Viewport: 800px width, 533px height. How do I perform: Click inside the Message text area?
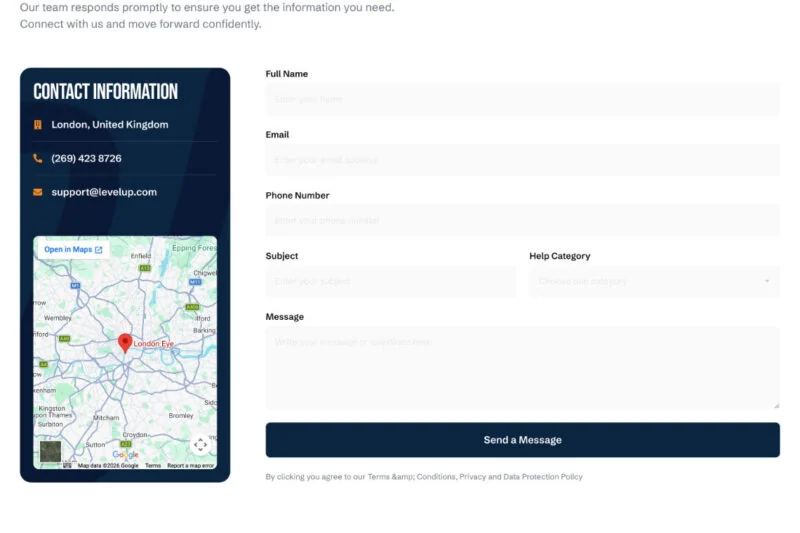(522, 368)
